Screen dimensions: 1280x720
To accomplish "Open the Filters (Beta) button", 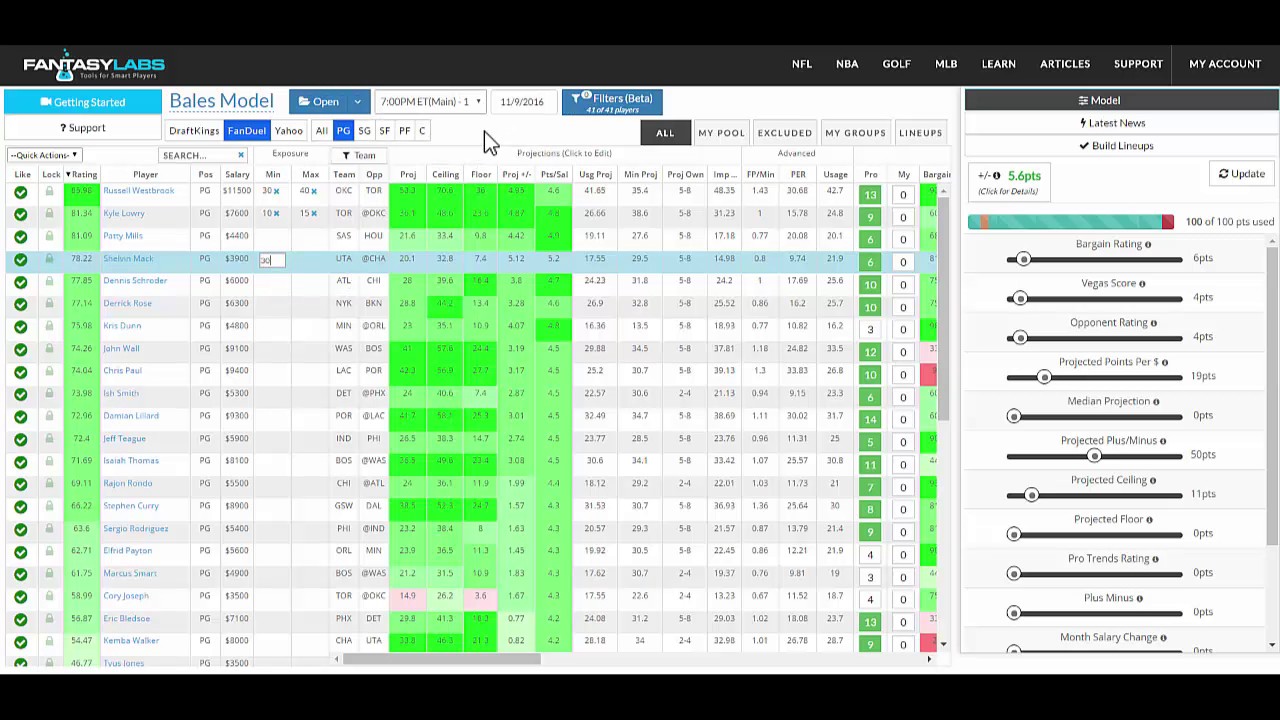I will (x=612, y=102).
